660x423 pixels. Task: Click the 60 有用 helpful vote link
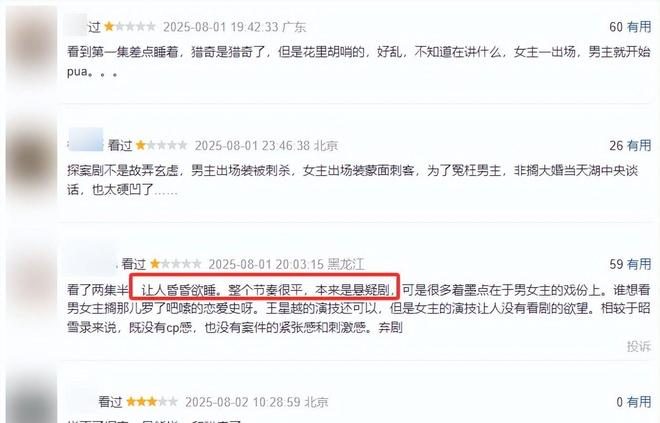click(630, 27)
